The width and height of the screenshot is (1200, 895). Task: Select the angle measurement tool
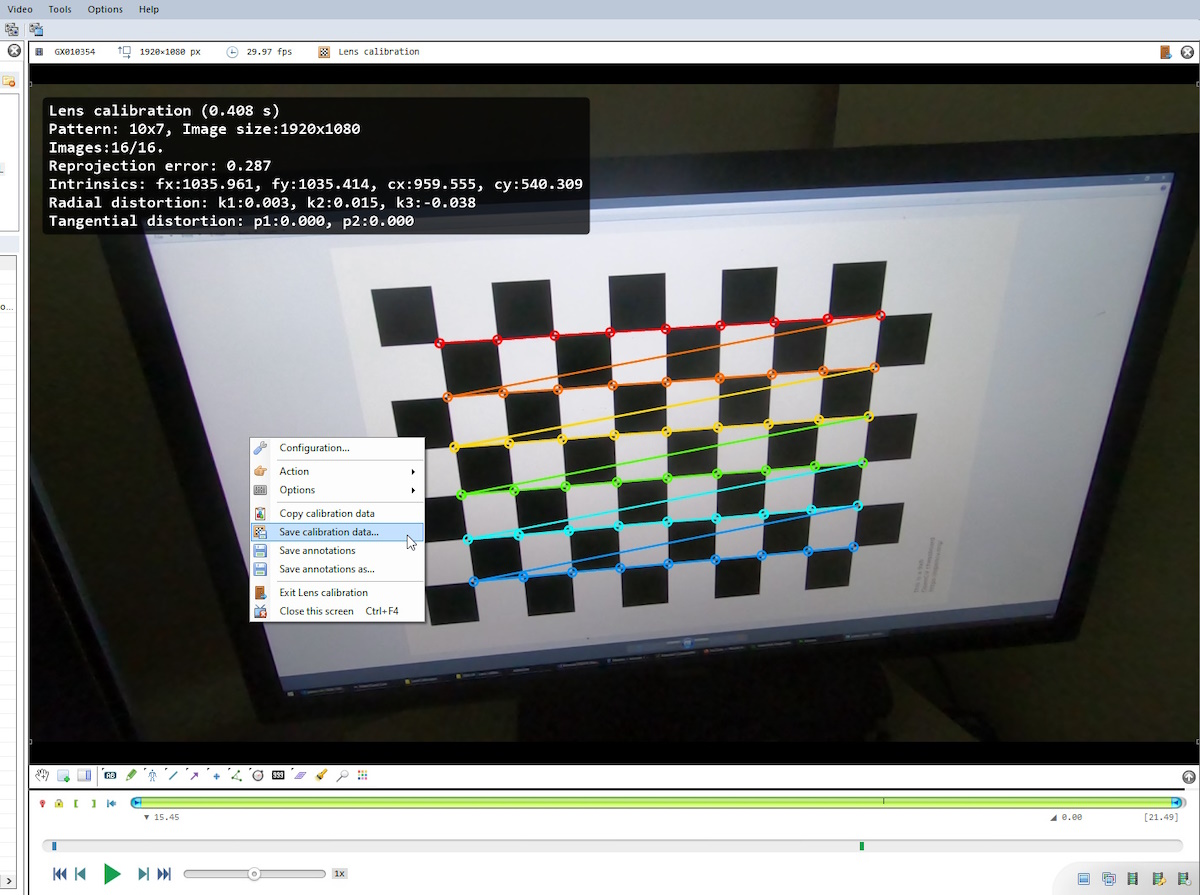click(x=236, y=775)
